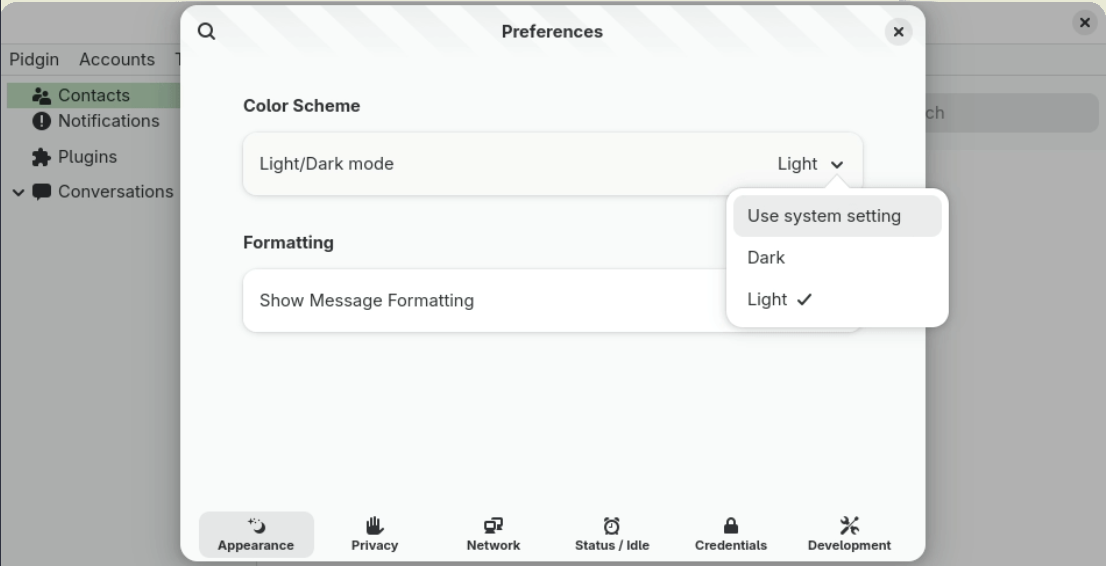Screen dimensions: 1106x566
Task: Click the Plugins puzzle-piece icon
Action: (43, 157)
